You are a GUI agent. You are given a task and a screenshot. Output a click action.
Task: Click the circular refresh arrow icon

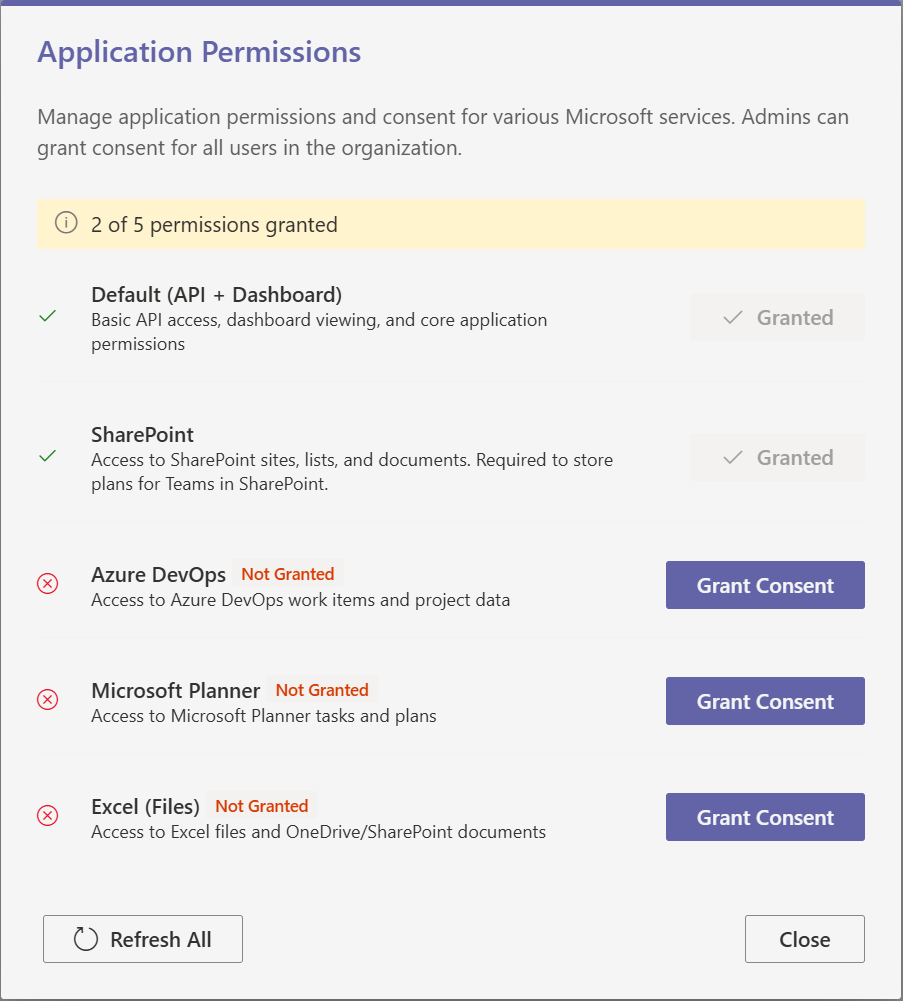(x=86, y=939)
